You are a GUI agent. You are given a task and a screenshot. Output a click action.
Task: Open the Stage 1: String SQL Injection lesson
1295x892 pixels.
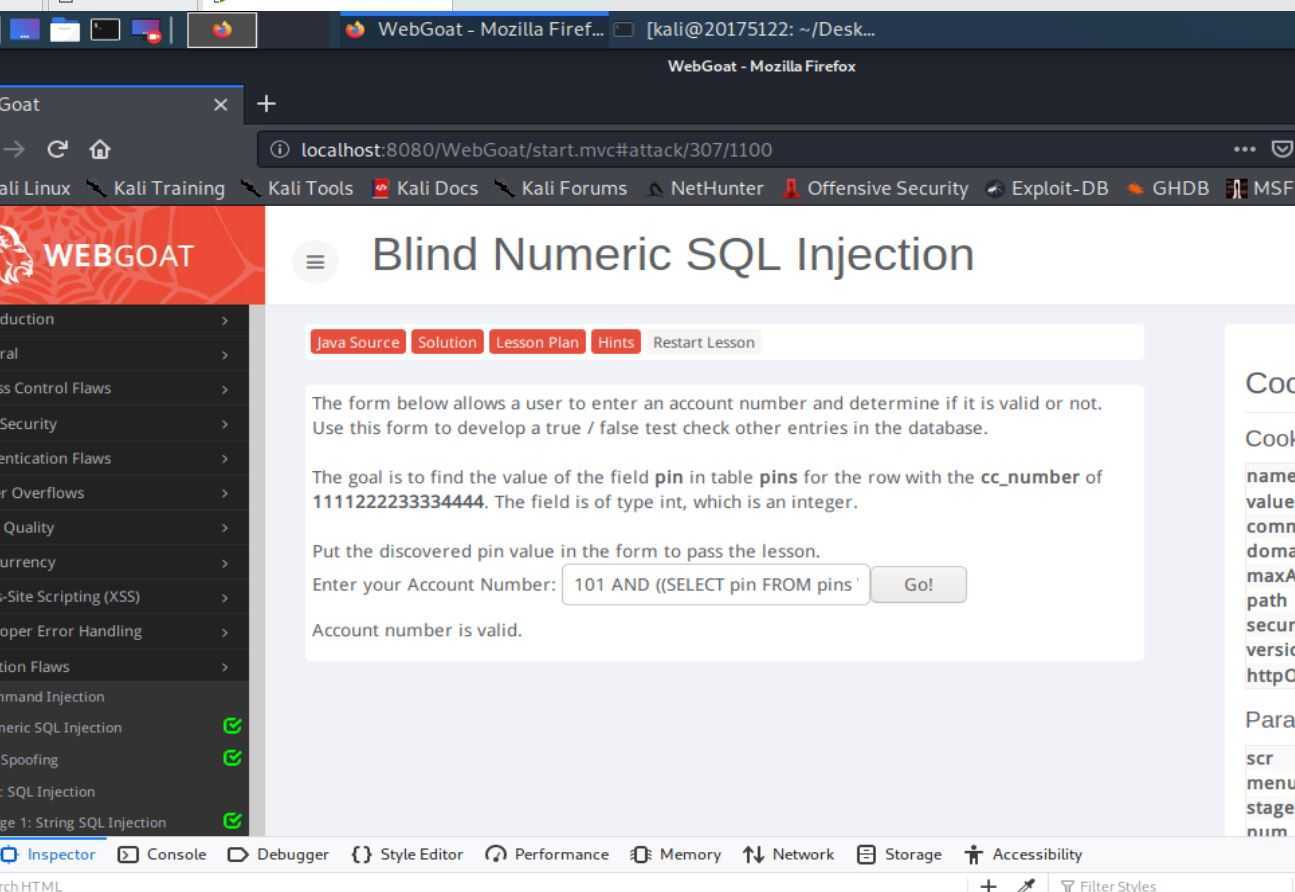coord(83,823)
